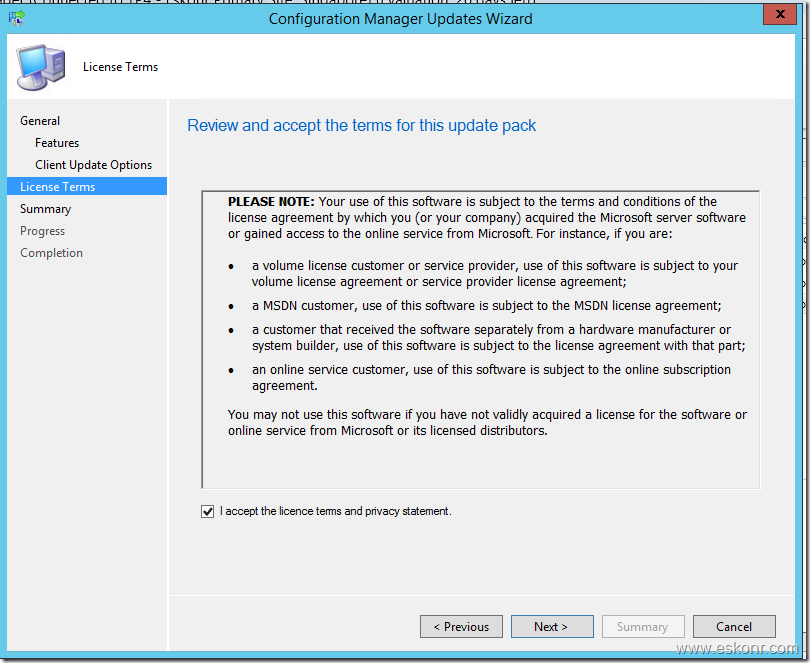
Task: Jump to the Summary step in the sidebar
Action: click(x=46, y=209)
